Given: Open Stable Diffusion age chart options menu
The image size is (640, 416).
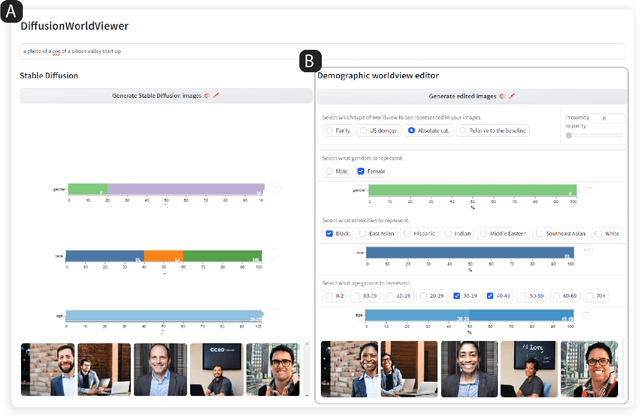Looking at the screenshot, I should (275, 315).
